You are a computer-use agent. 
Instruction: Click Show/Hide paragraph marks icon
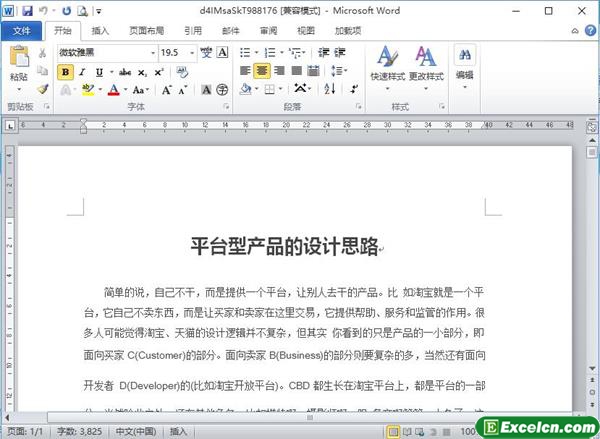pos(354,90)
